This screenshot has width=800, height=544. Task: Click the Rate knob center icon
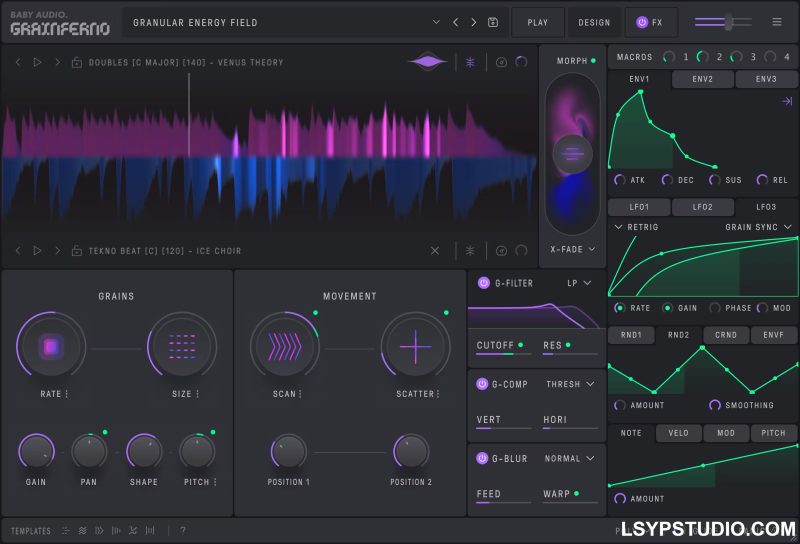[51, 347]
